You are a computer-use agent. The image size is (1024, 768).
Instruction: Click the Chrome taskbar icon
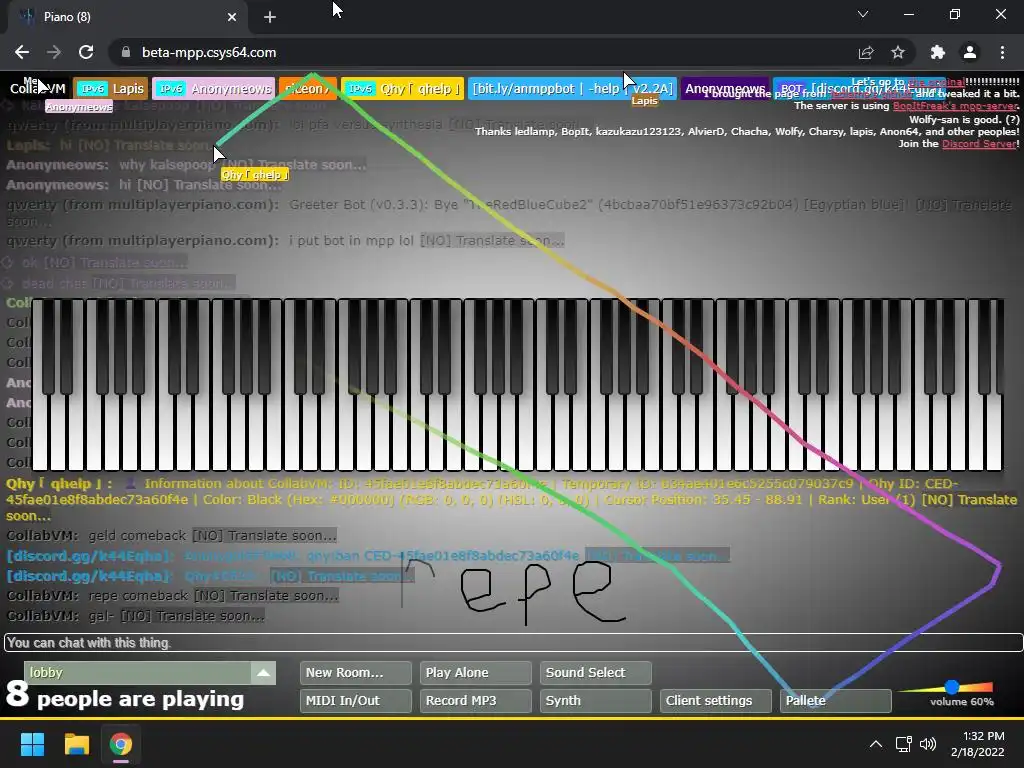click(121, 744)
